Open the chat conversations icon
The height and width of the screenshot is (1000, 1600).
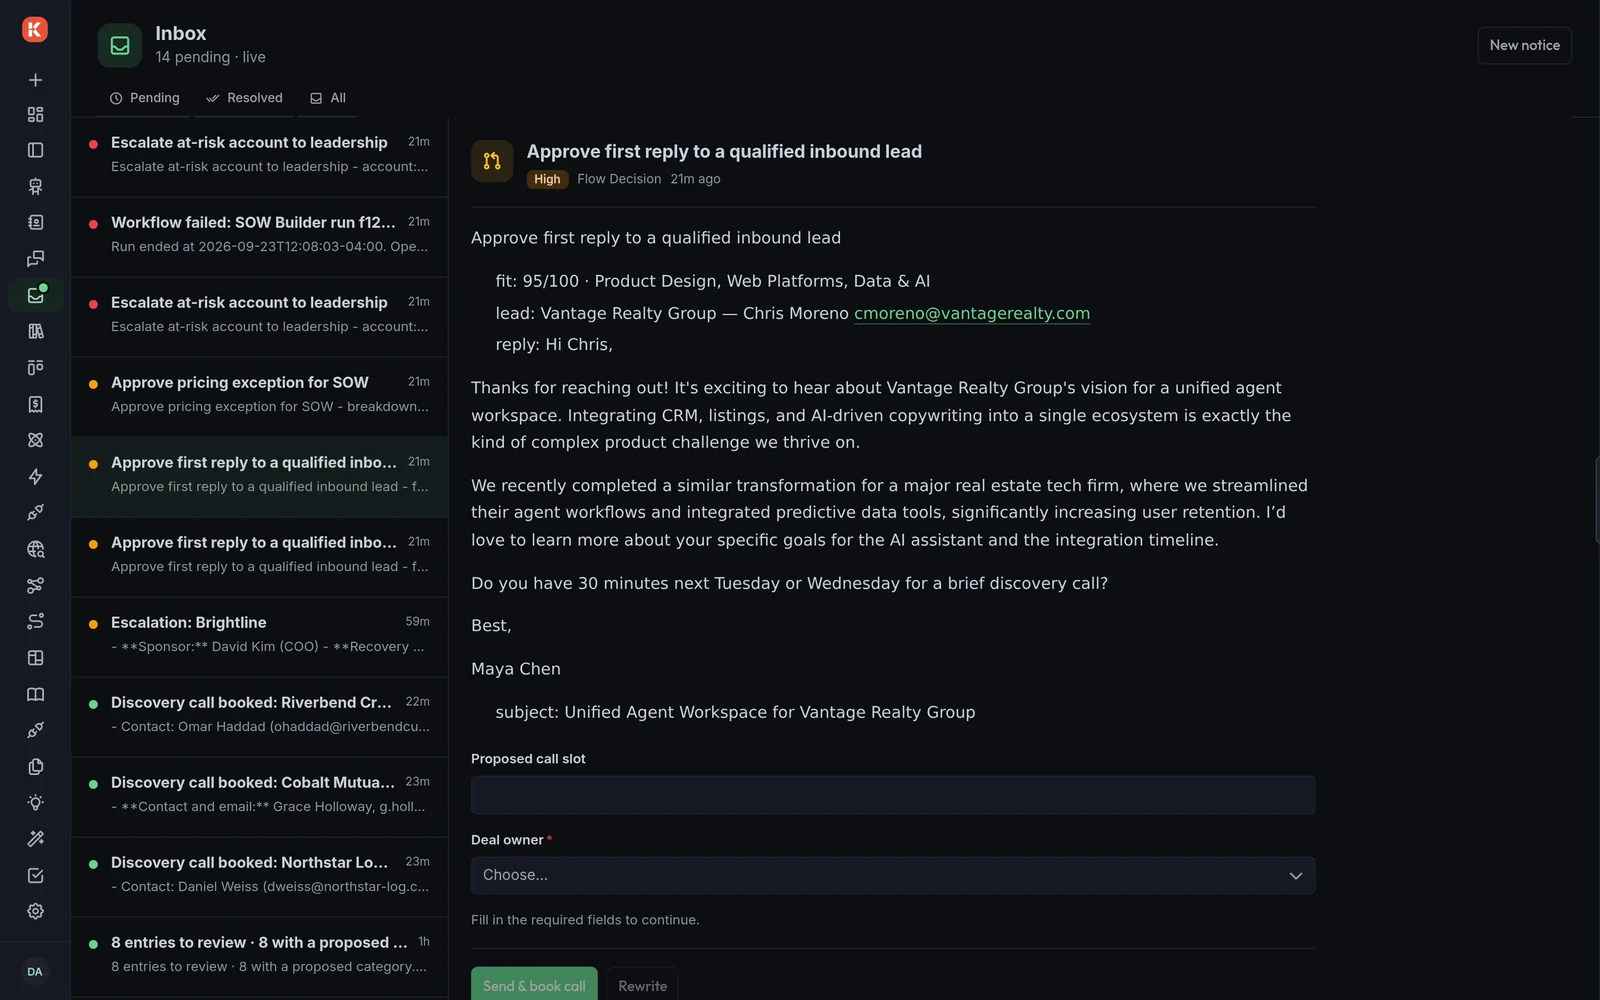(35, 259)
